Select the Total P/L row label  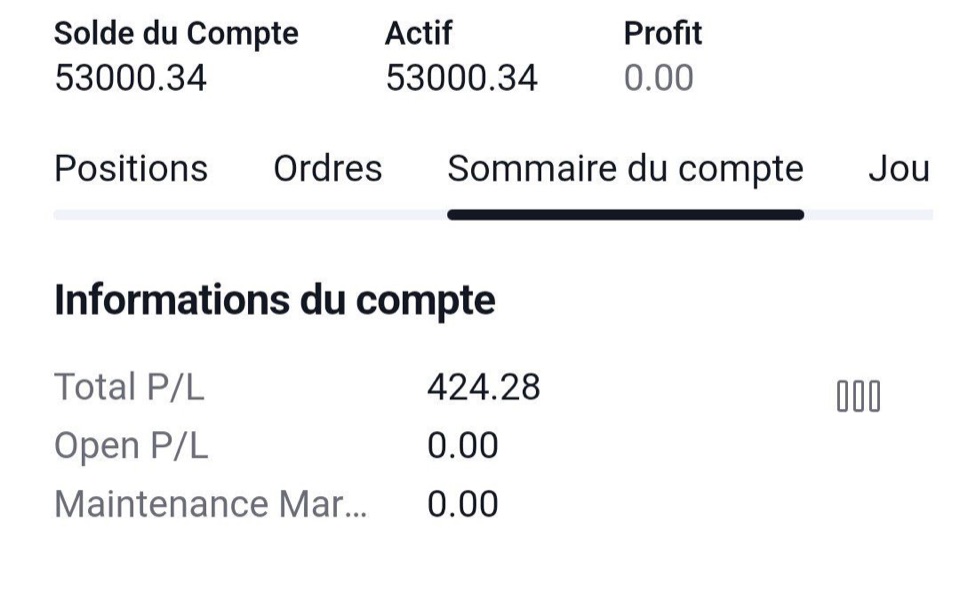coord(129,387)
